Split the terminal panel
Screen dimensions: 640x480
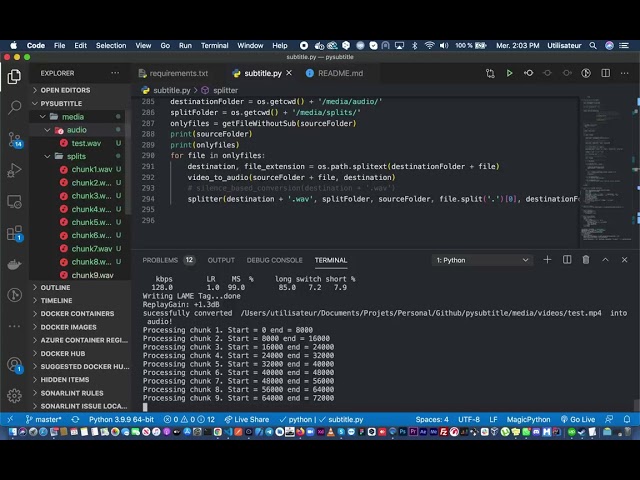point(567,260)
